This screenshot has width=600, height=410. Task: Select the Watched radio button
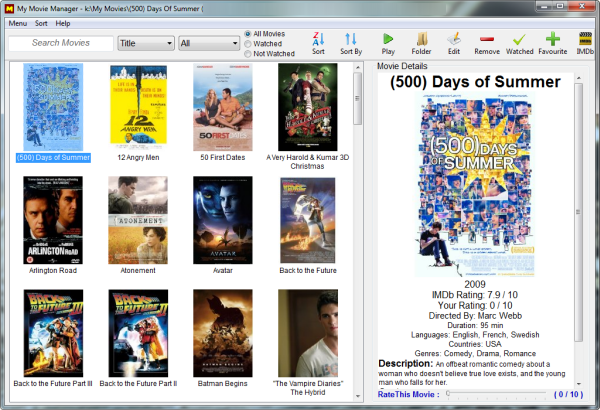(x=248, y=44)
